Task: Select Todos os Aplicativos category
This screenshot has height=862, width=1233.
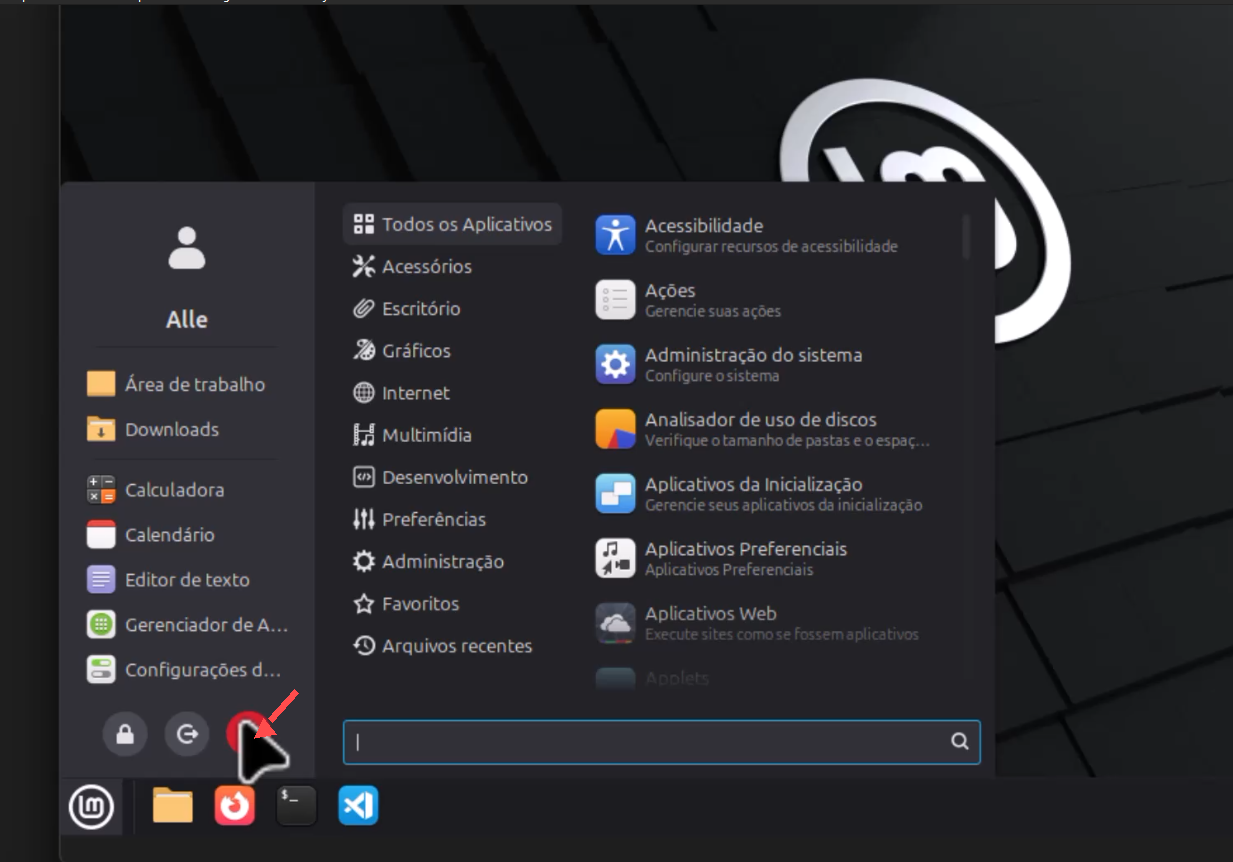Action: click(452, 224)
